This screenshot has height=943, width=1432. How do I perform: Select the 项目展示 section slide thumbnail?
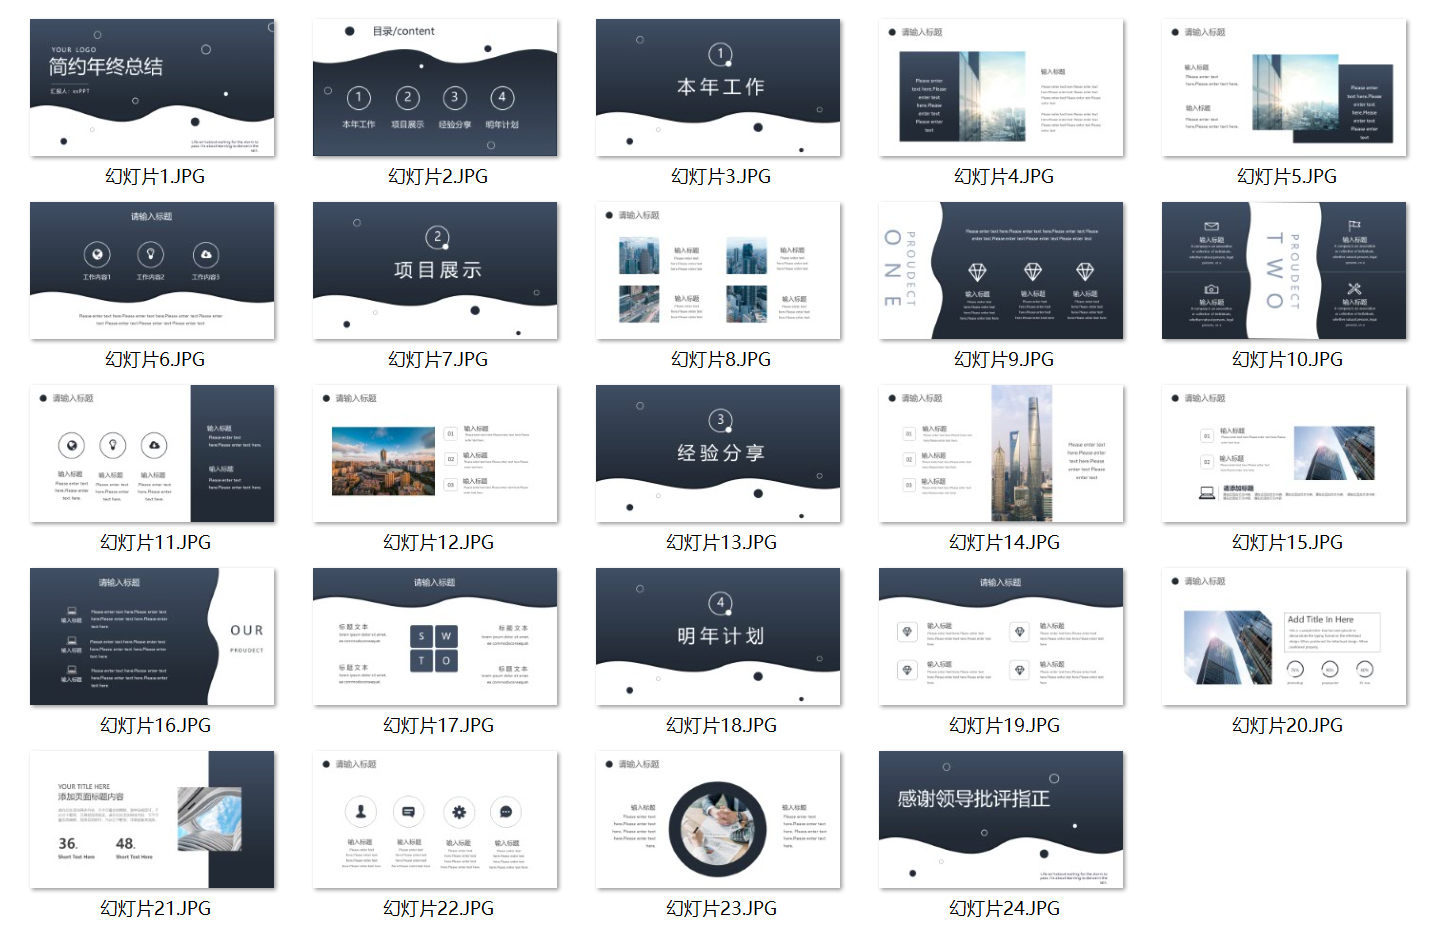tap(435, 271)
